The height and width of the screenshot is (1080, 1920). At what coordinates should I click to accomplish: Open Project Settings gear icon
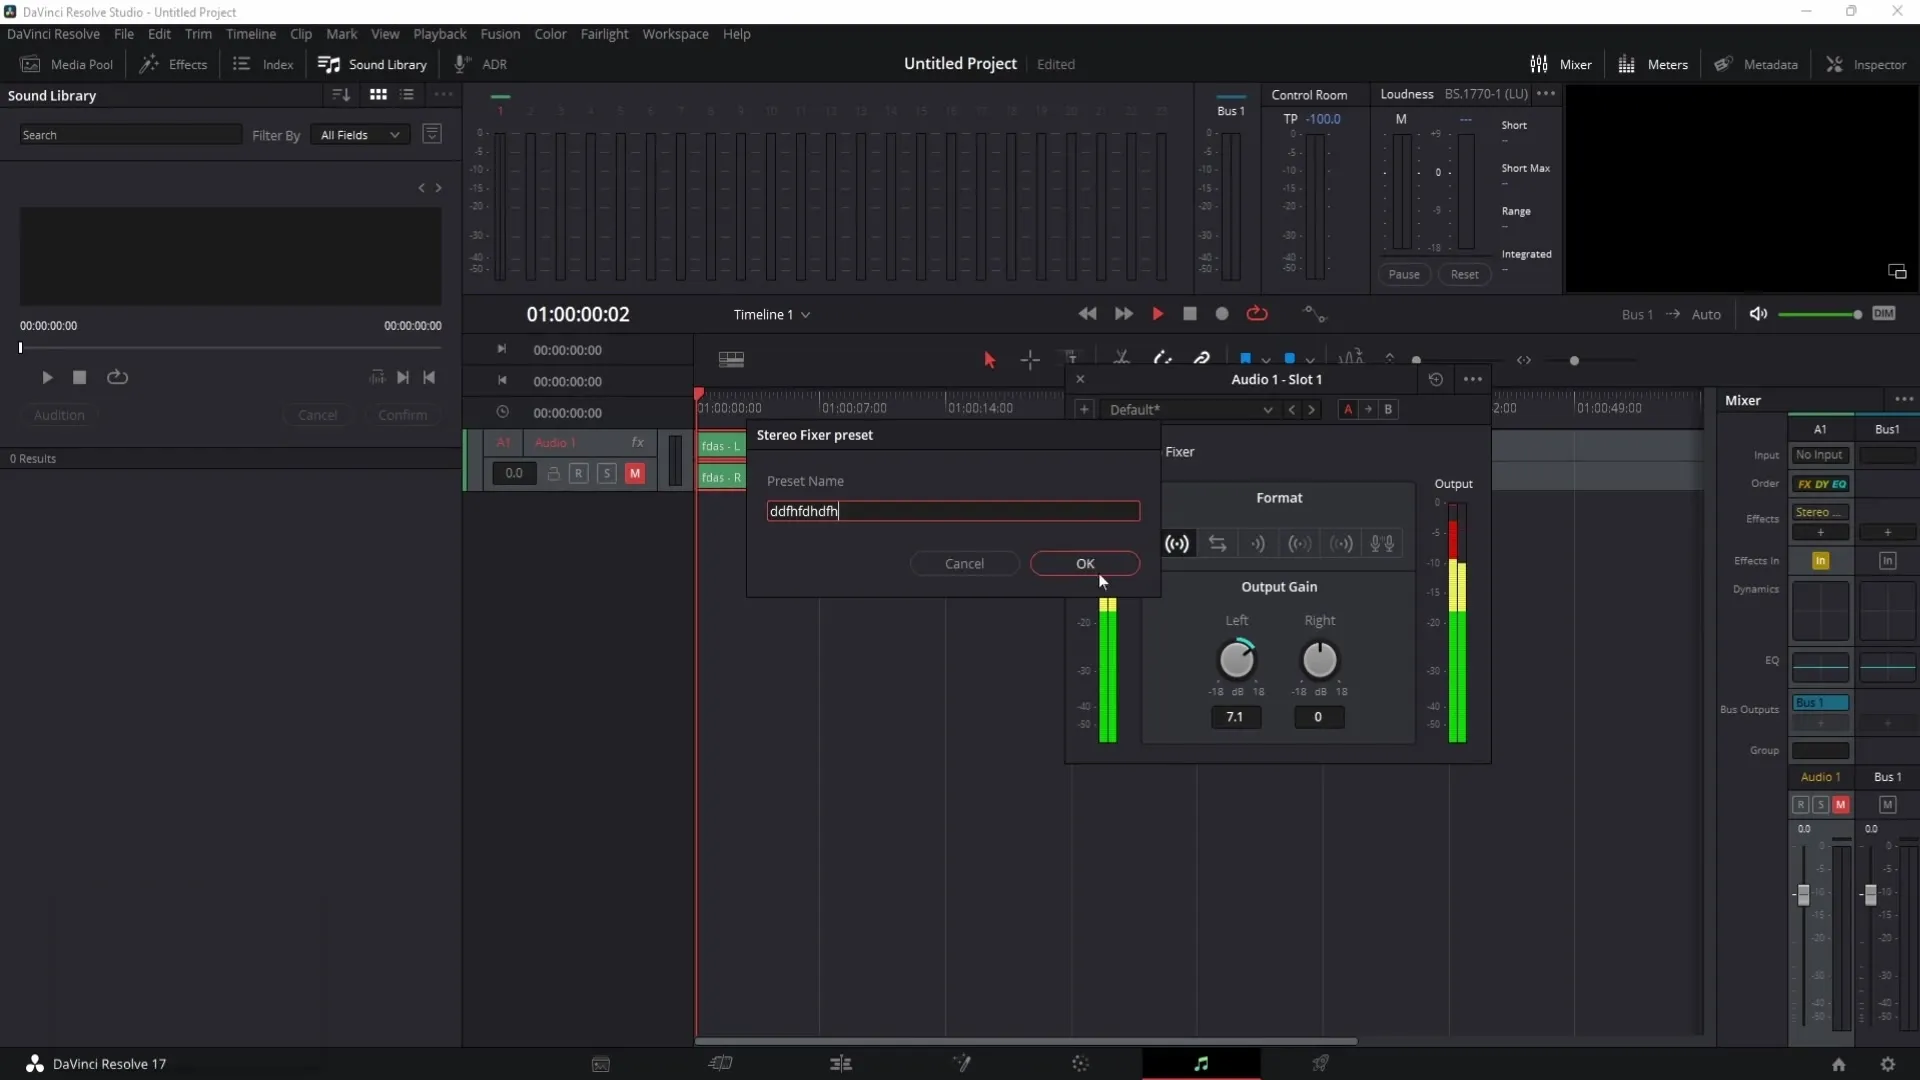[1887, 1064]
